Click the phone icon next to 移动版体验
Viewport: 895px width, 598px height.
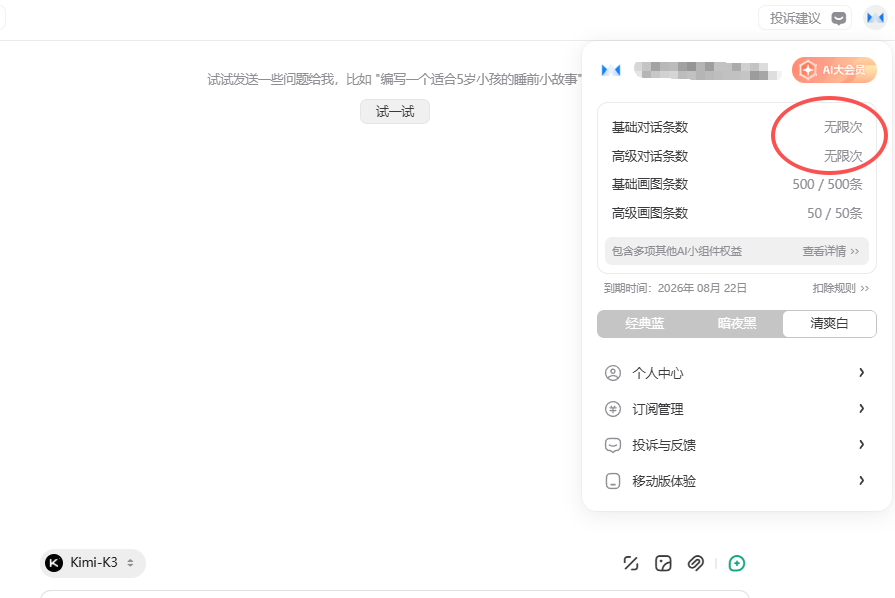click(x=612, y=481)
